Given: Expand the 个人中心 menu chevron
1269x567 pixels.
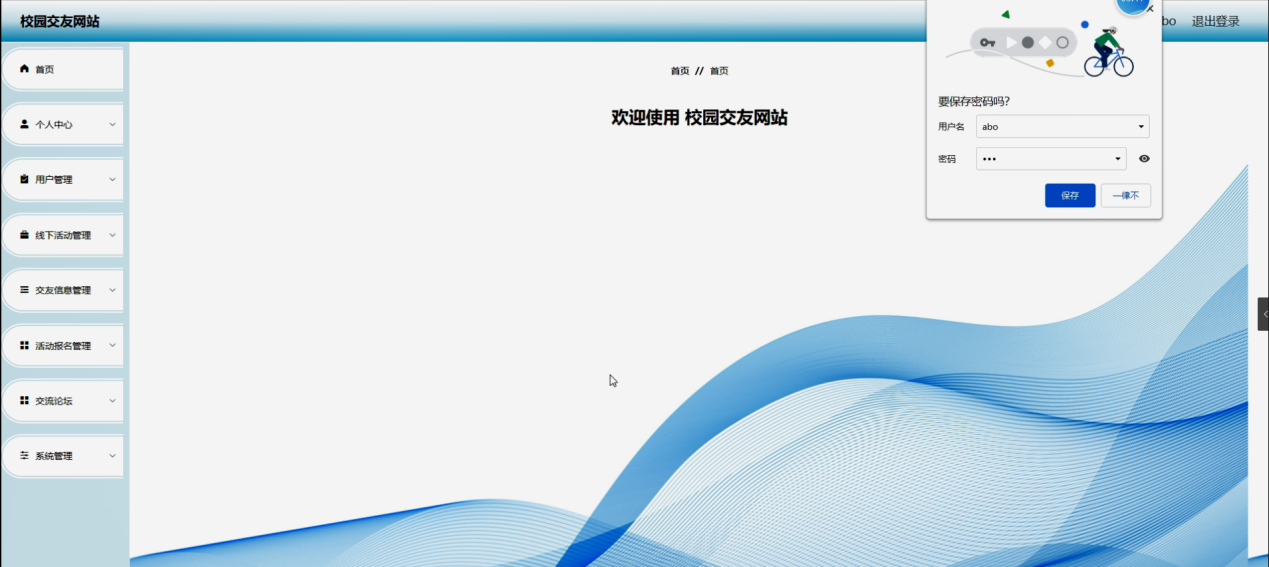Looking at the screenshot, I should coord(112,124).
